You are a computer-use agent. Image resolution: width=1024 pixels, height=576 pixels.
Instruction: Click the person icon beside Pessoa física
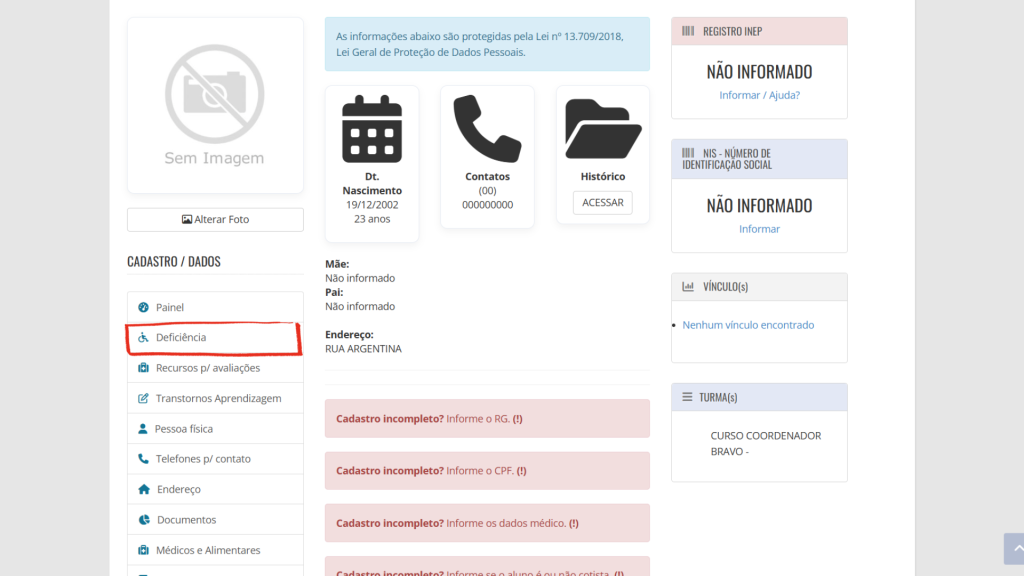coord(143,429)
